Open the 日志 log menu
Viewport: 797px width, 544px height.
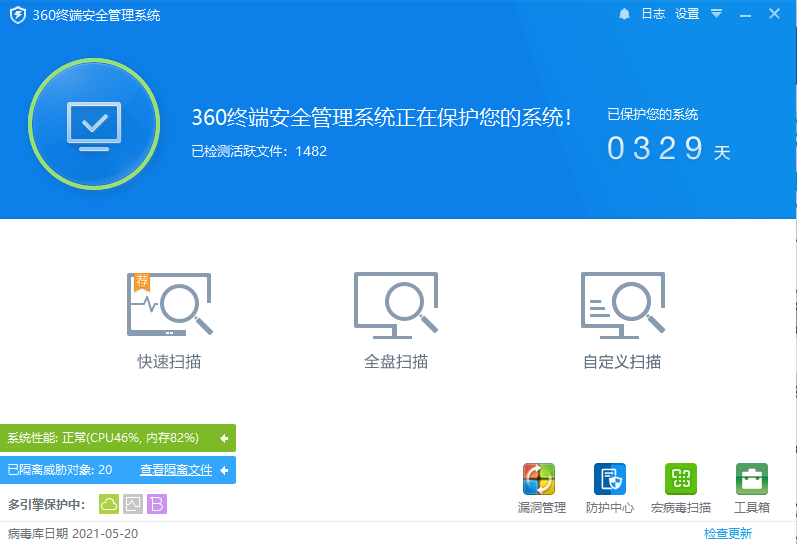click(x=653, y=14)
